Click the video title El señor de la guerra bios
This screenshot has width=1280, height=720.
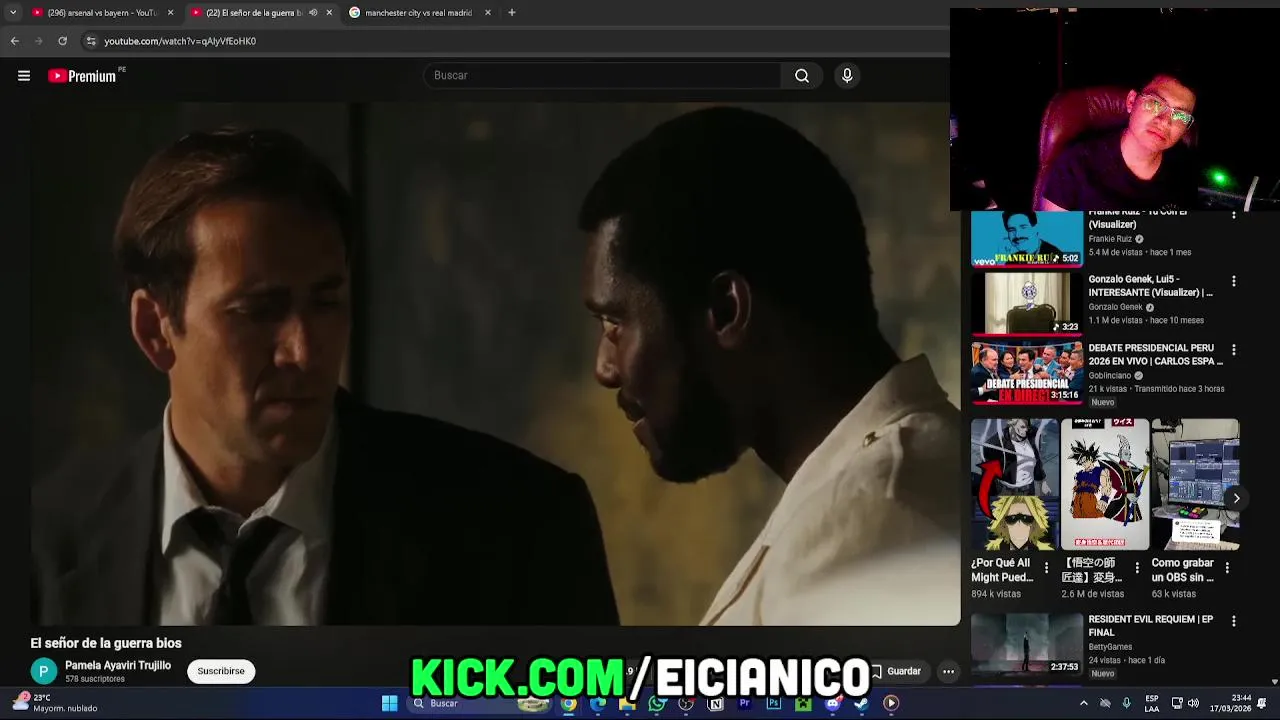click(x=106, y=643)
